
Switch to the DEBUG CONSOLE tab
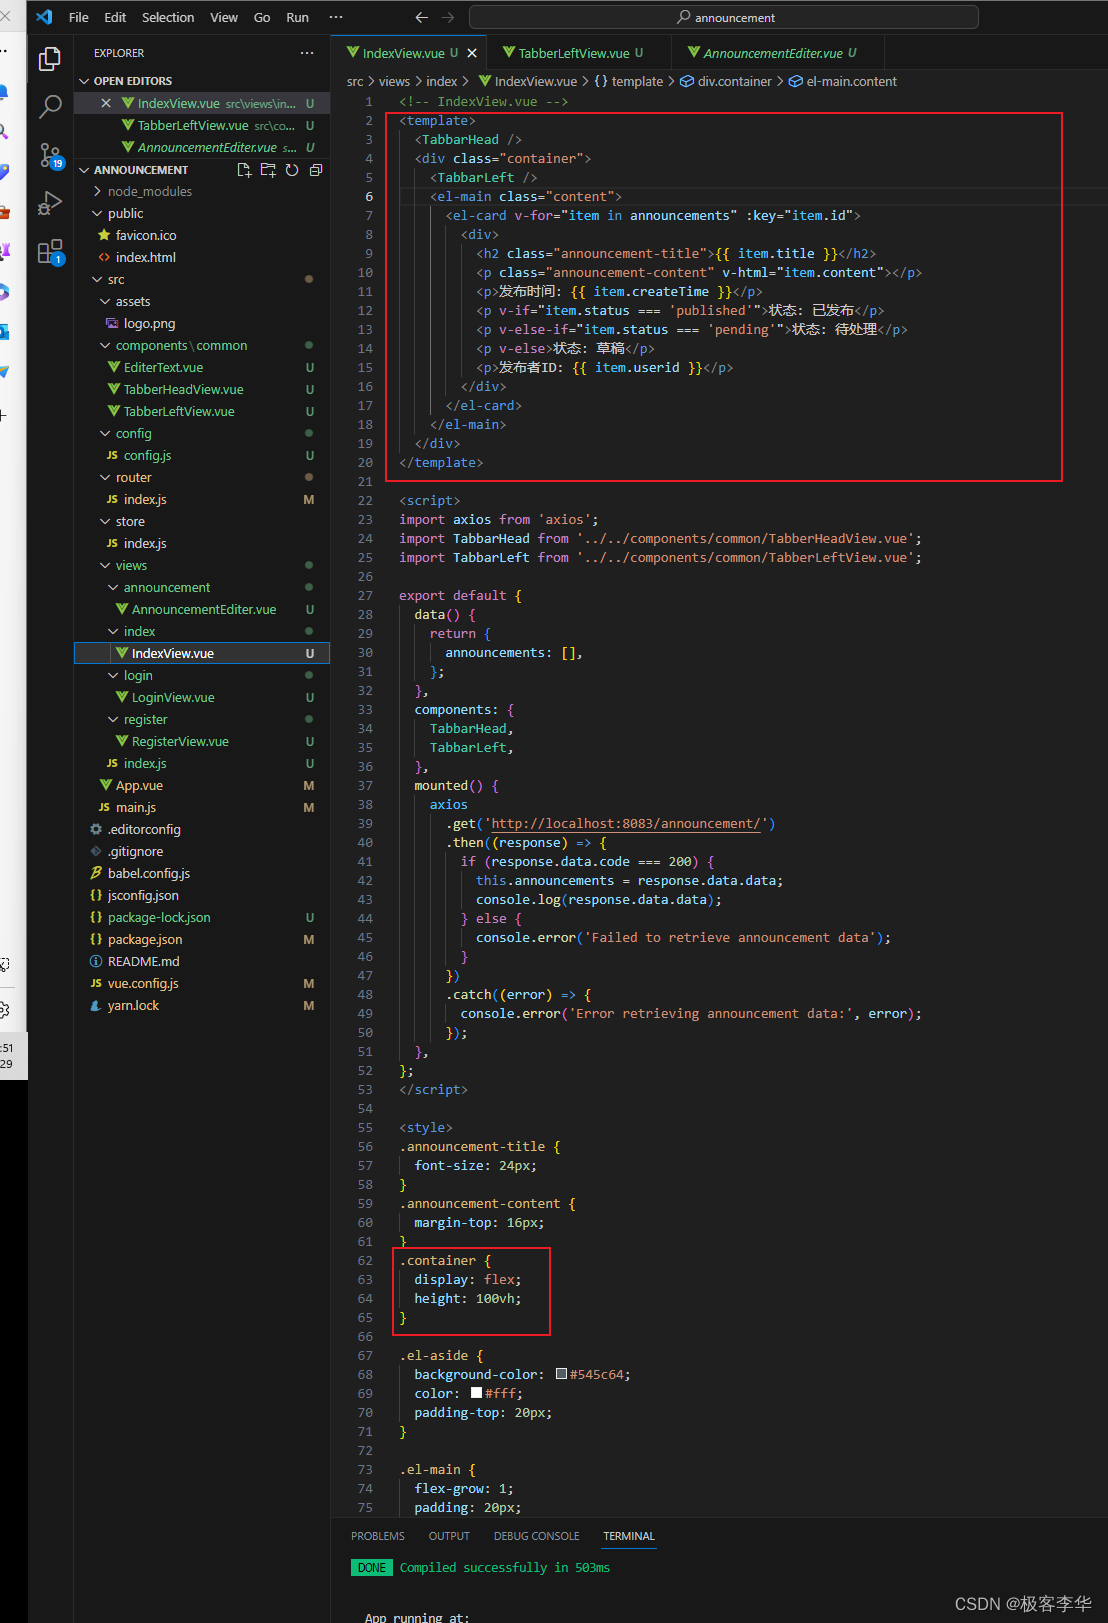[x=536, y=1536]
